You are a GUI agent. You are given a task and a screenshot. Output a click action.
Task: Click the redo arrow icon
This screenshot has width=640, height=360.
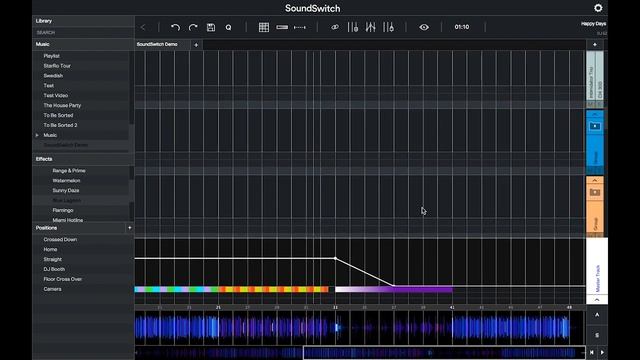pyautogui.click(x=193, y=27)
